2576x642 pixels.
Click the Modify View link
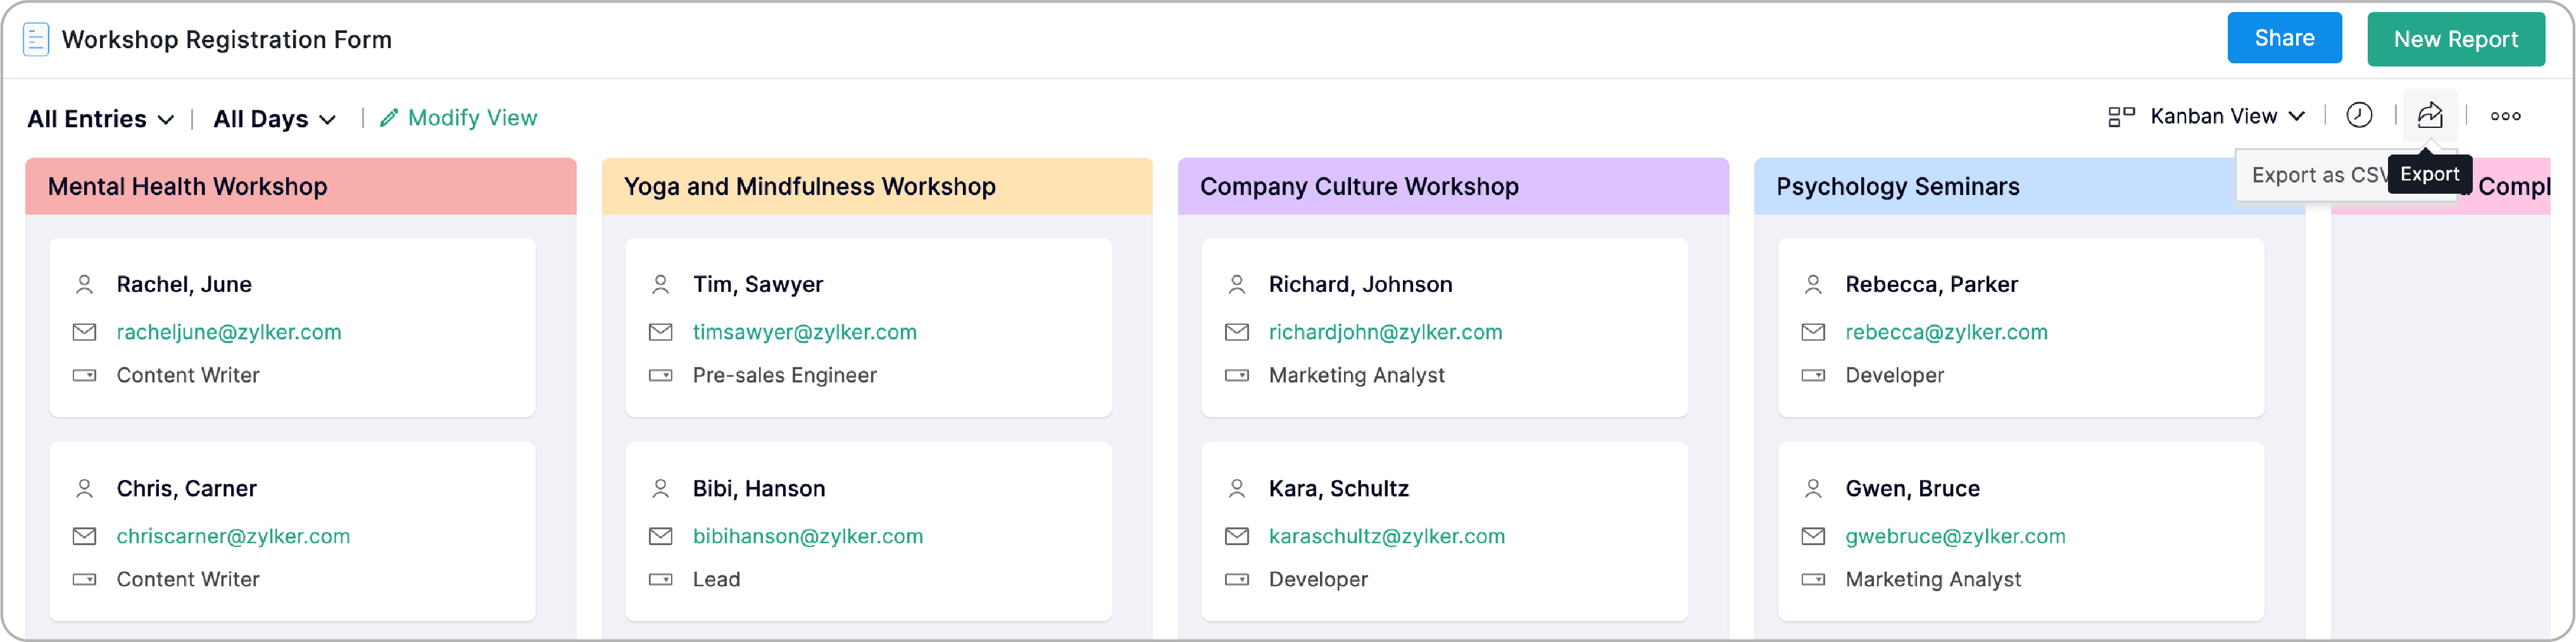click(x=472, y=118)
